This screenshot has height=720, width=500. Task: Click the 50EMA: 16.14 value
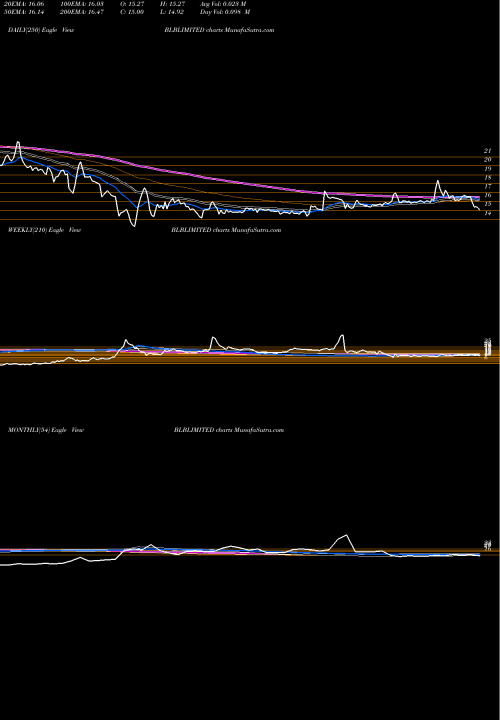(x=22, y=12)
